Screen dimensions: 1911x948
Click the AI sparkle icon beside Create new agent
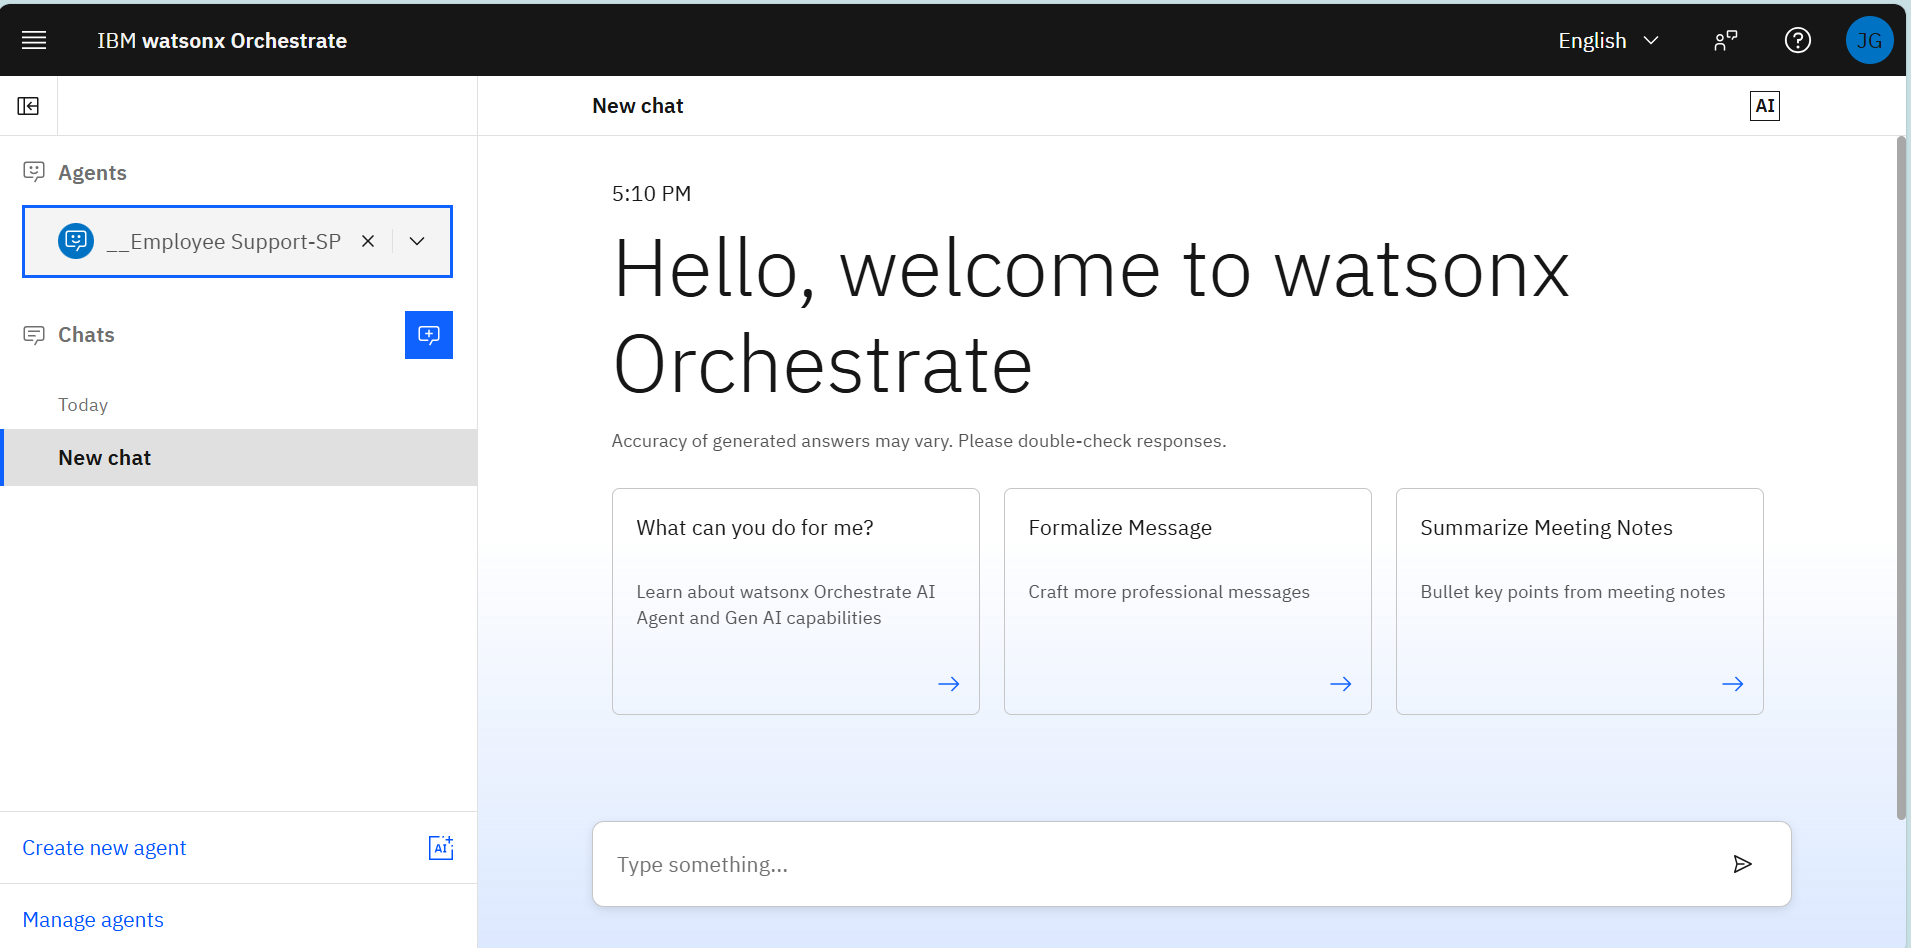click(x=440, y=848)
